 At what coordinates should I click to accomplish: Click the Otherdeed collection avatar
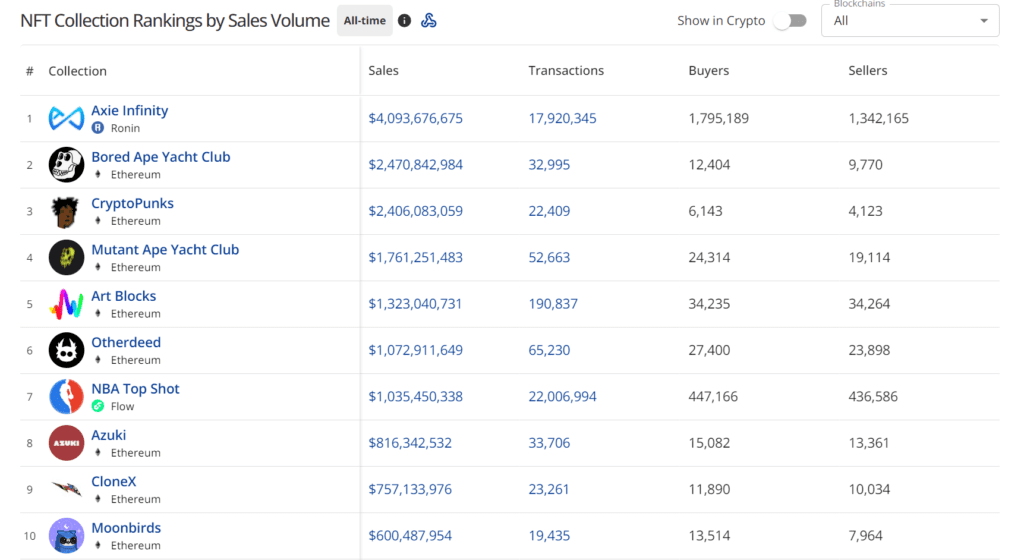click(67, 350)
